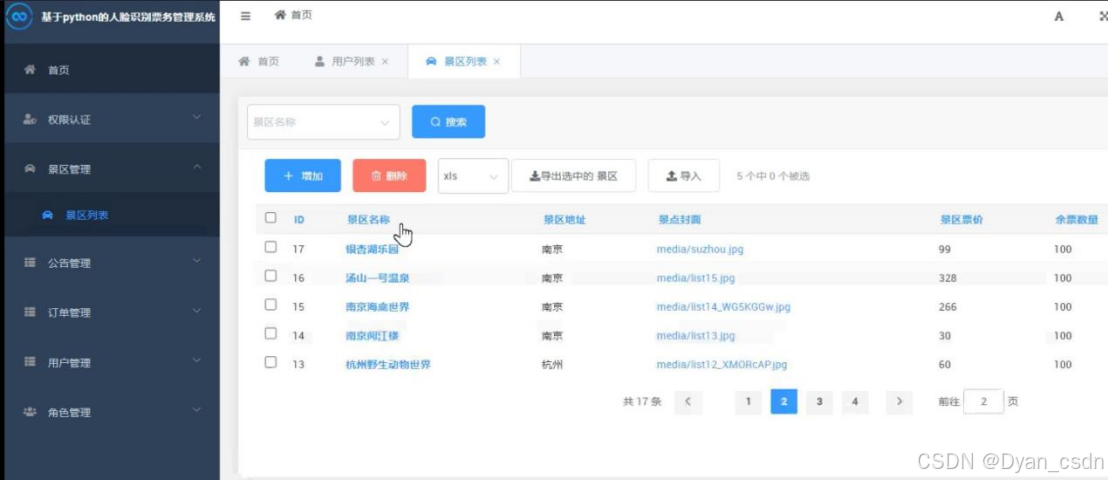This screenshot has width=1108, height=481.
Task: Open media/list15.jpg cover link
Action: (x=696, y=278)
